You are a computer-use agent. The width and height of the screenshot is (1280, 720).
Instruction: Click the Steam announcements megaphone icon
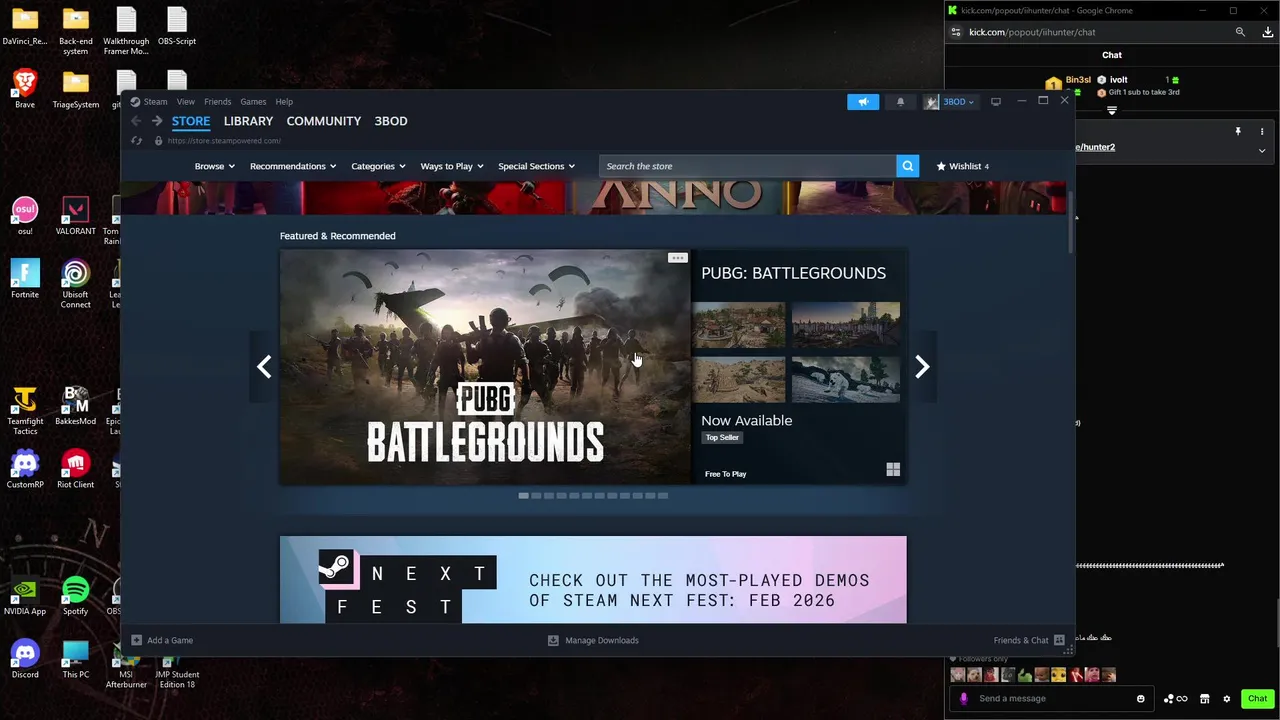(x=863, y=102)
